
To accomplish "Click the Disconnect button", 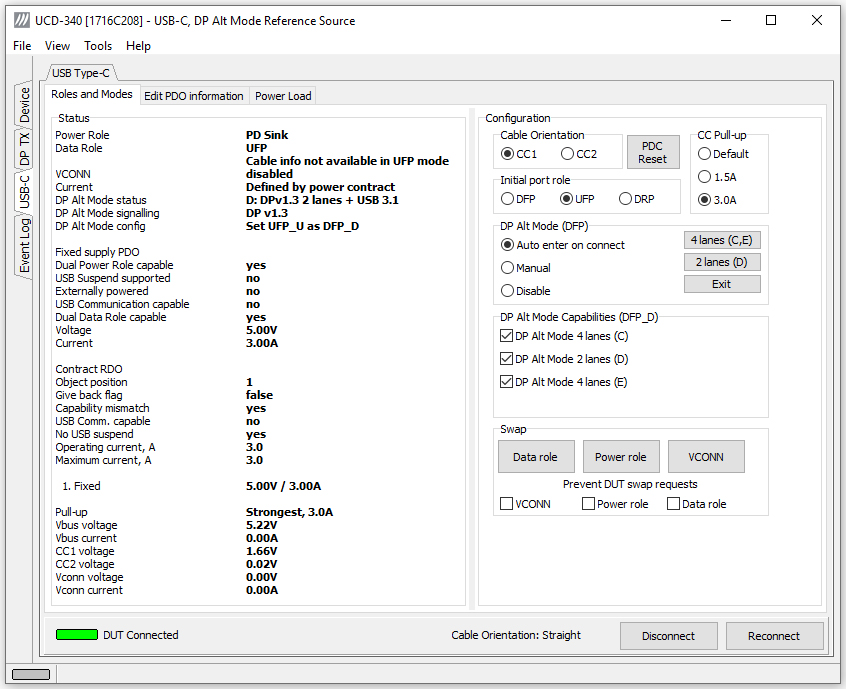I will (668, 636).
